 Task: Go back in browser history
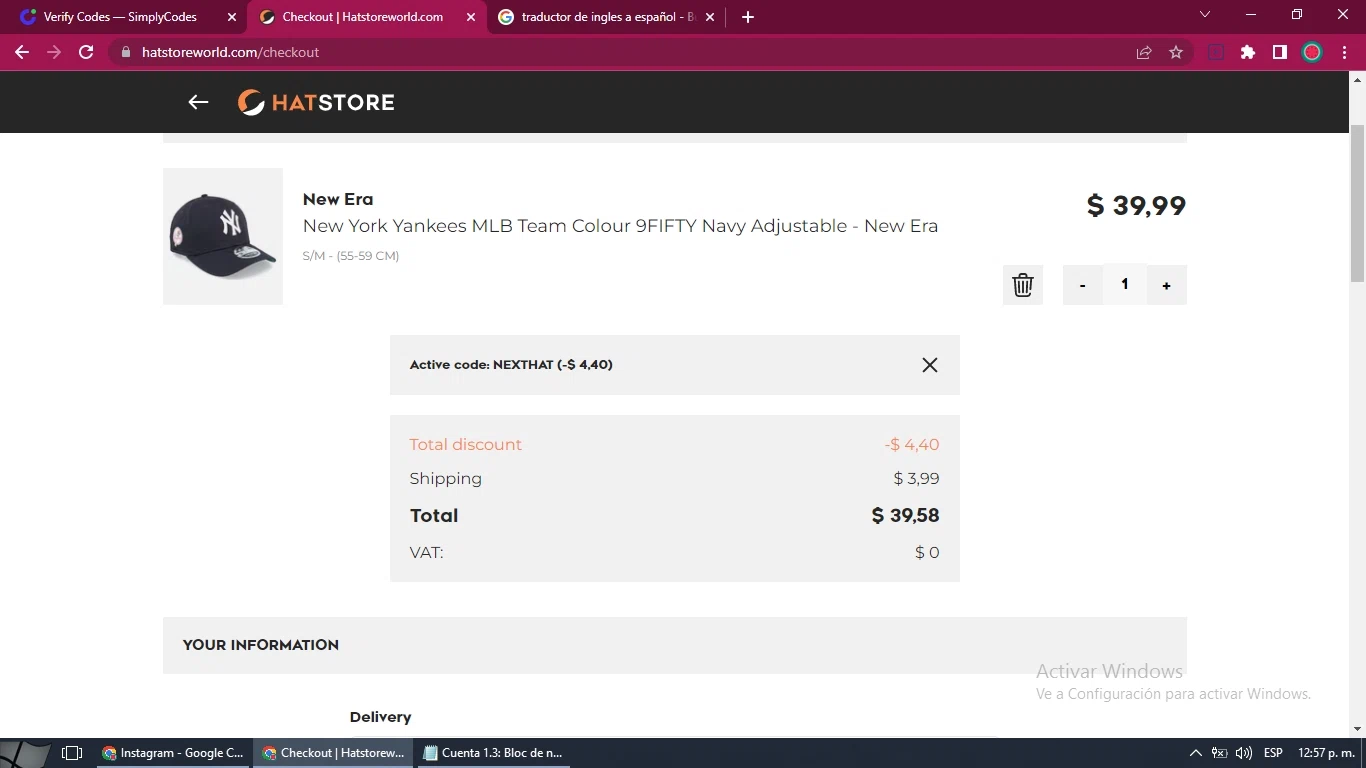pos(22,52)
